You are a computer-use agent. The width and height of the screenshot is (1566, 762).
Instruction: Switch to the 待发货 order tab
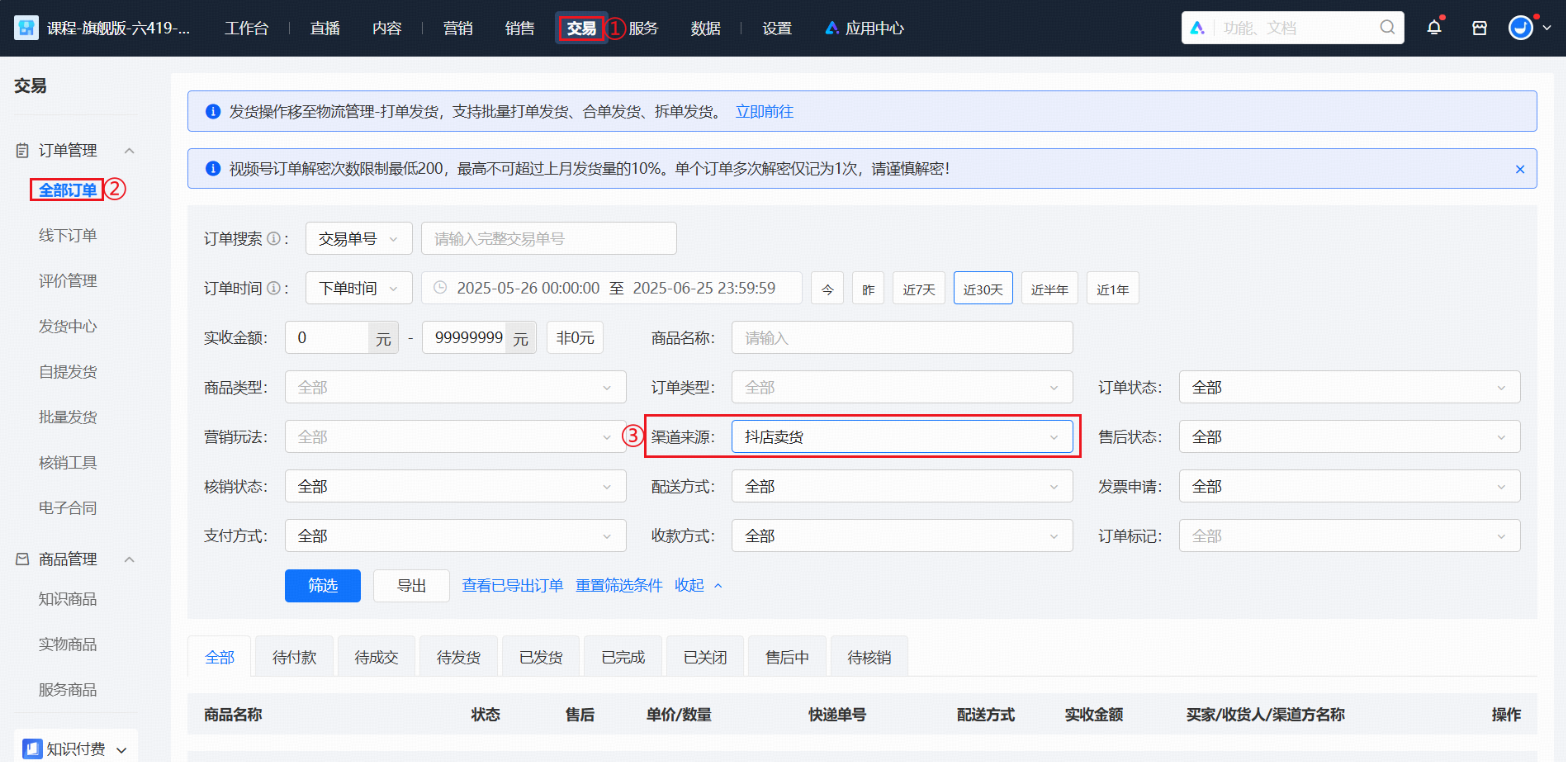458,655
